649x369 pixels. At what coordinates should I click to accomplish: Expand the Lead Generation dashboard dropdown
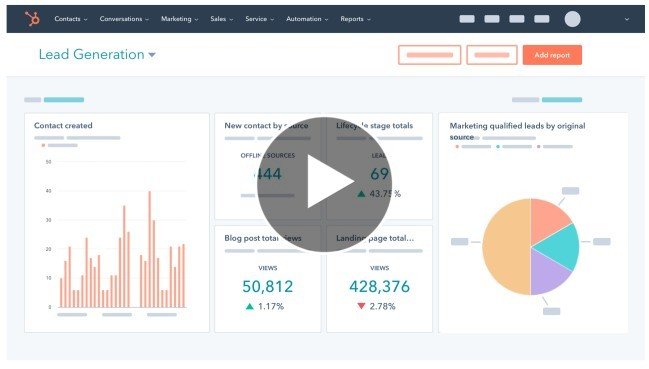pyautogui.click(x=152, y=55)
